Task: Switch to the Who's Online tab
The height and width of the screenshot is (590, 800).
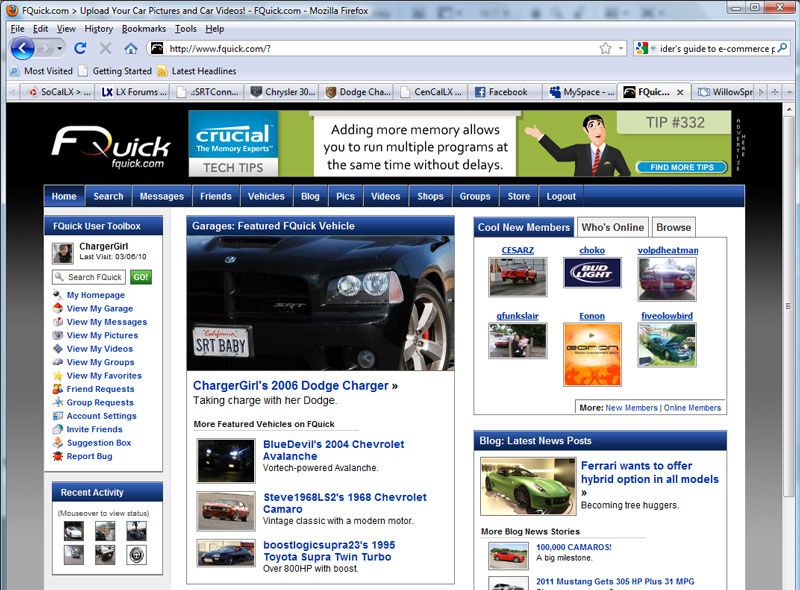Action: 612,227
